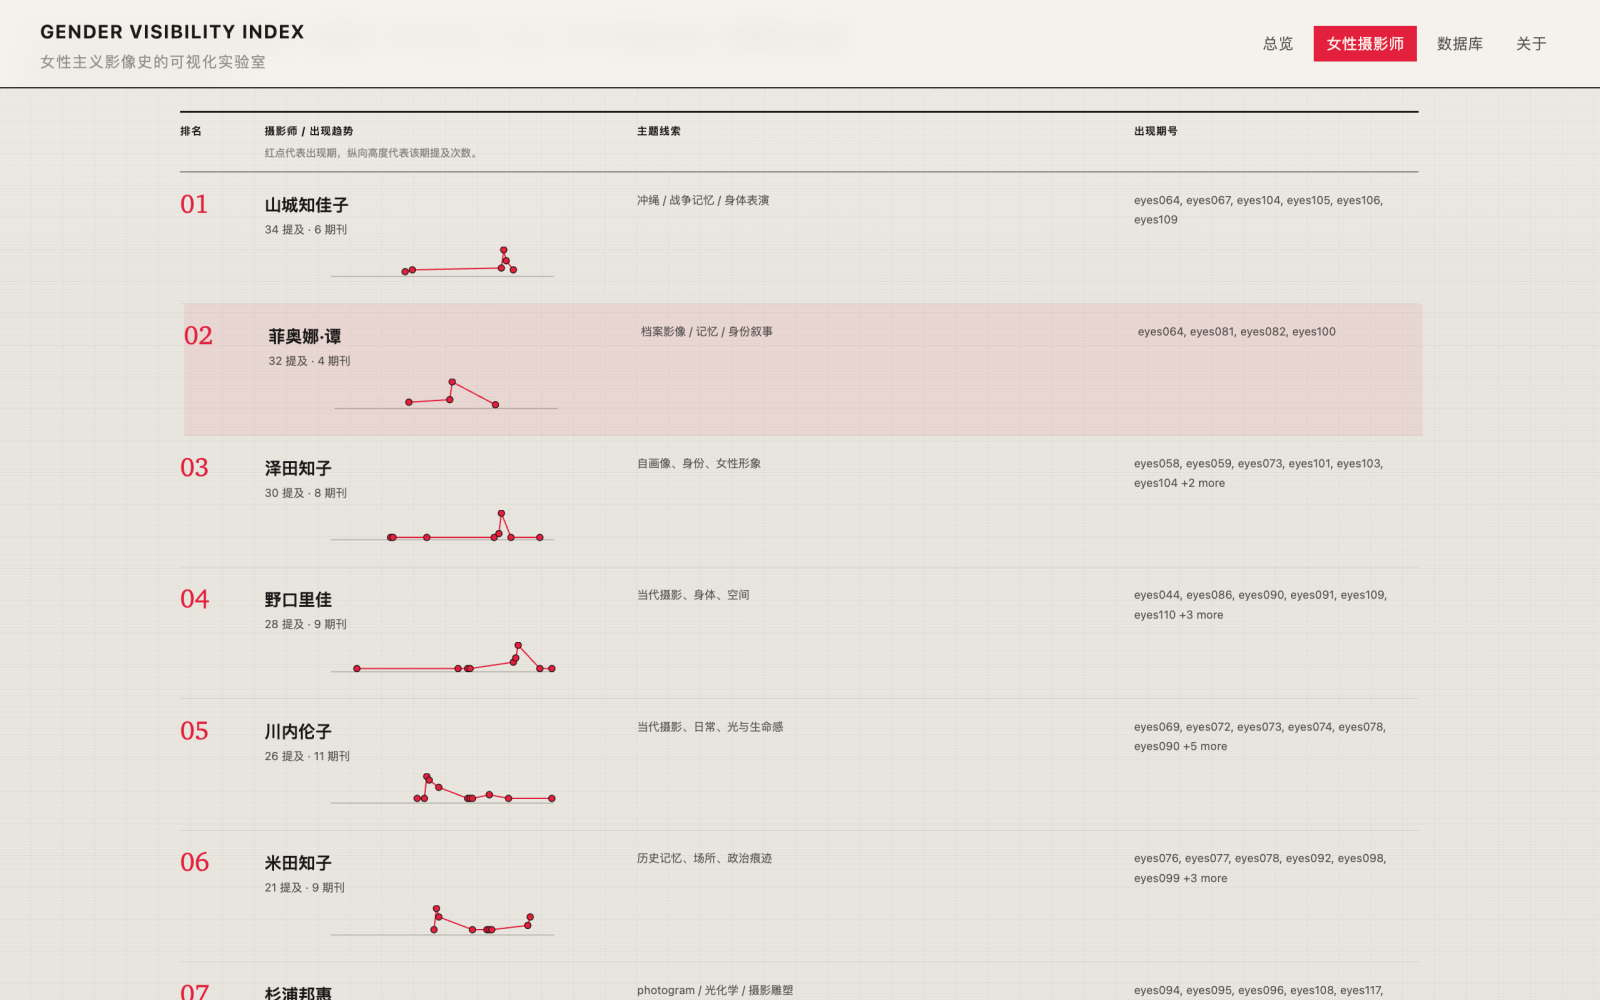Click rank number 02

coord(198,336)
